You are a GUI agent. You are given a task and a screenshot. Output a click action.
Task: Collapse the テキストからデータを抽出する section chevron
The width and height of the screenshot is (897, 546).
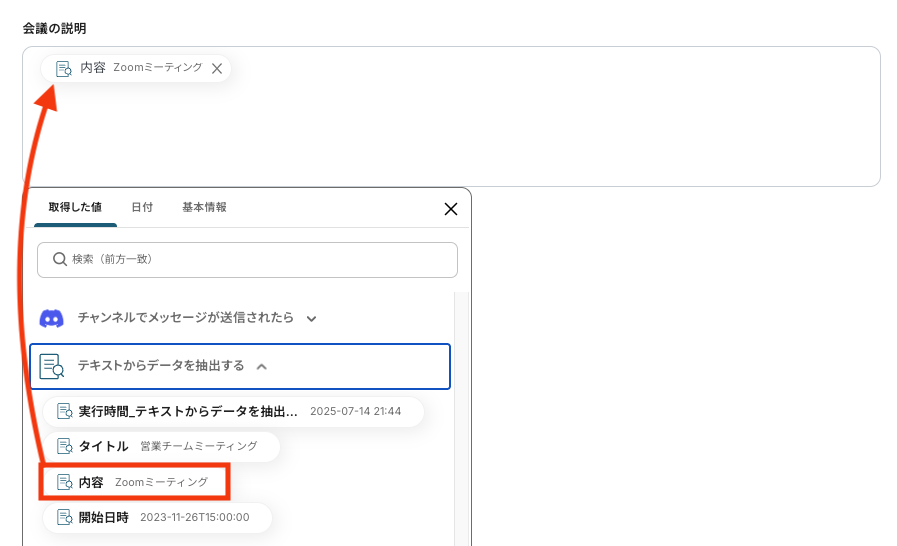(261, 366)
